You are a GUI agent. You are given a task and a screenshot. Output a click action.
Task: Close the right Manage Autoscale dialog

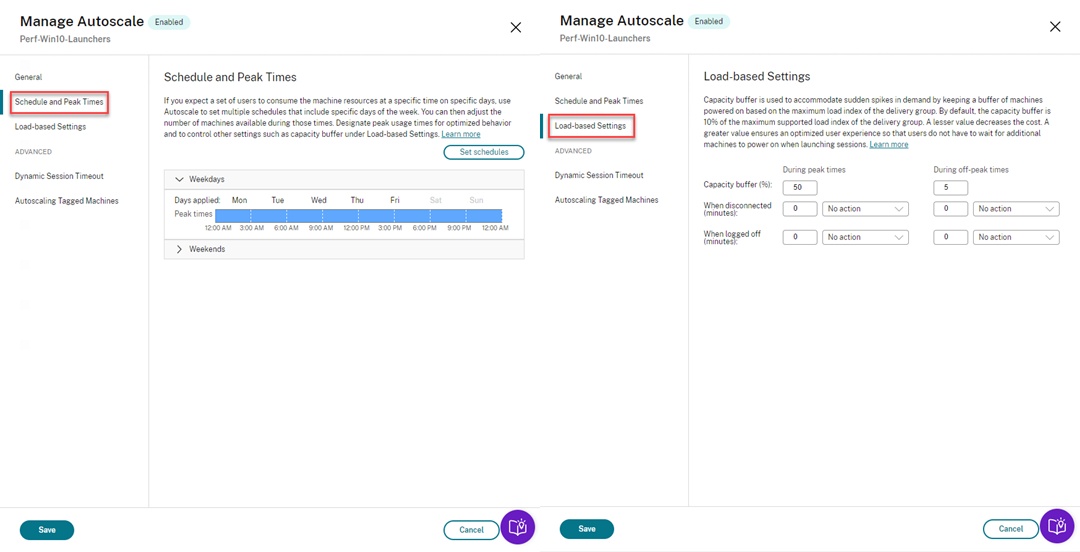click(x=1054, y=27)
